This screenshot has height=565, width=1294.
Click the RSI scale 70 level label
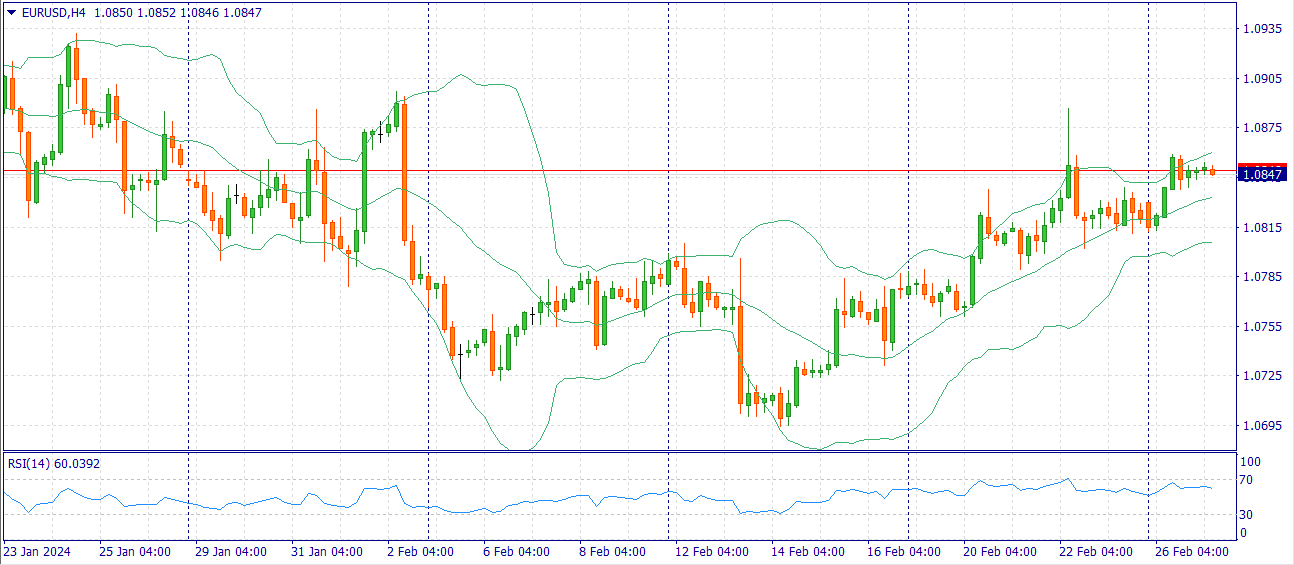(1247, 480)
